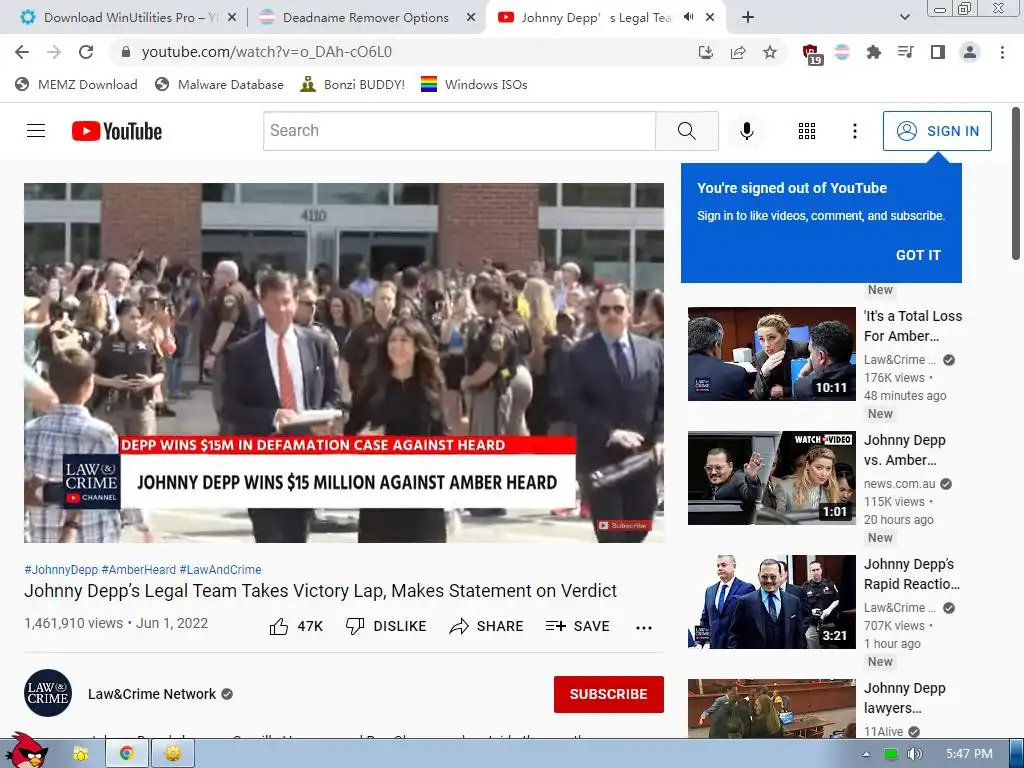
Task: Close the Deadname Remover Options tab
Action: 470,18
